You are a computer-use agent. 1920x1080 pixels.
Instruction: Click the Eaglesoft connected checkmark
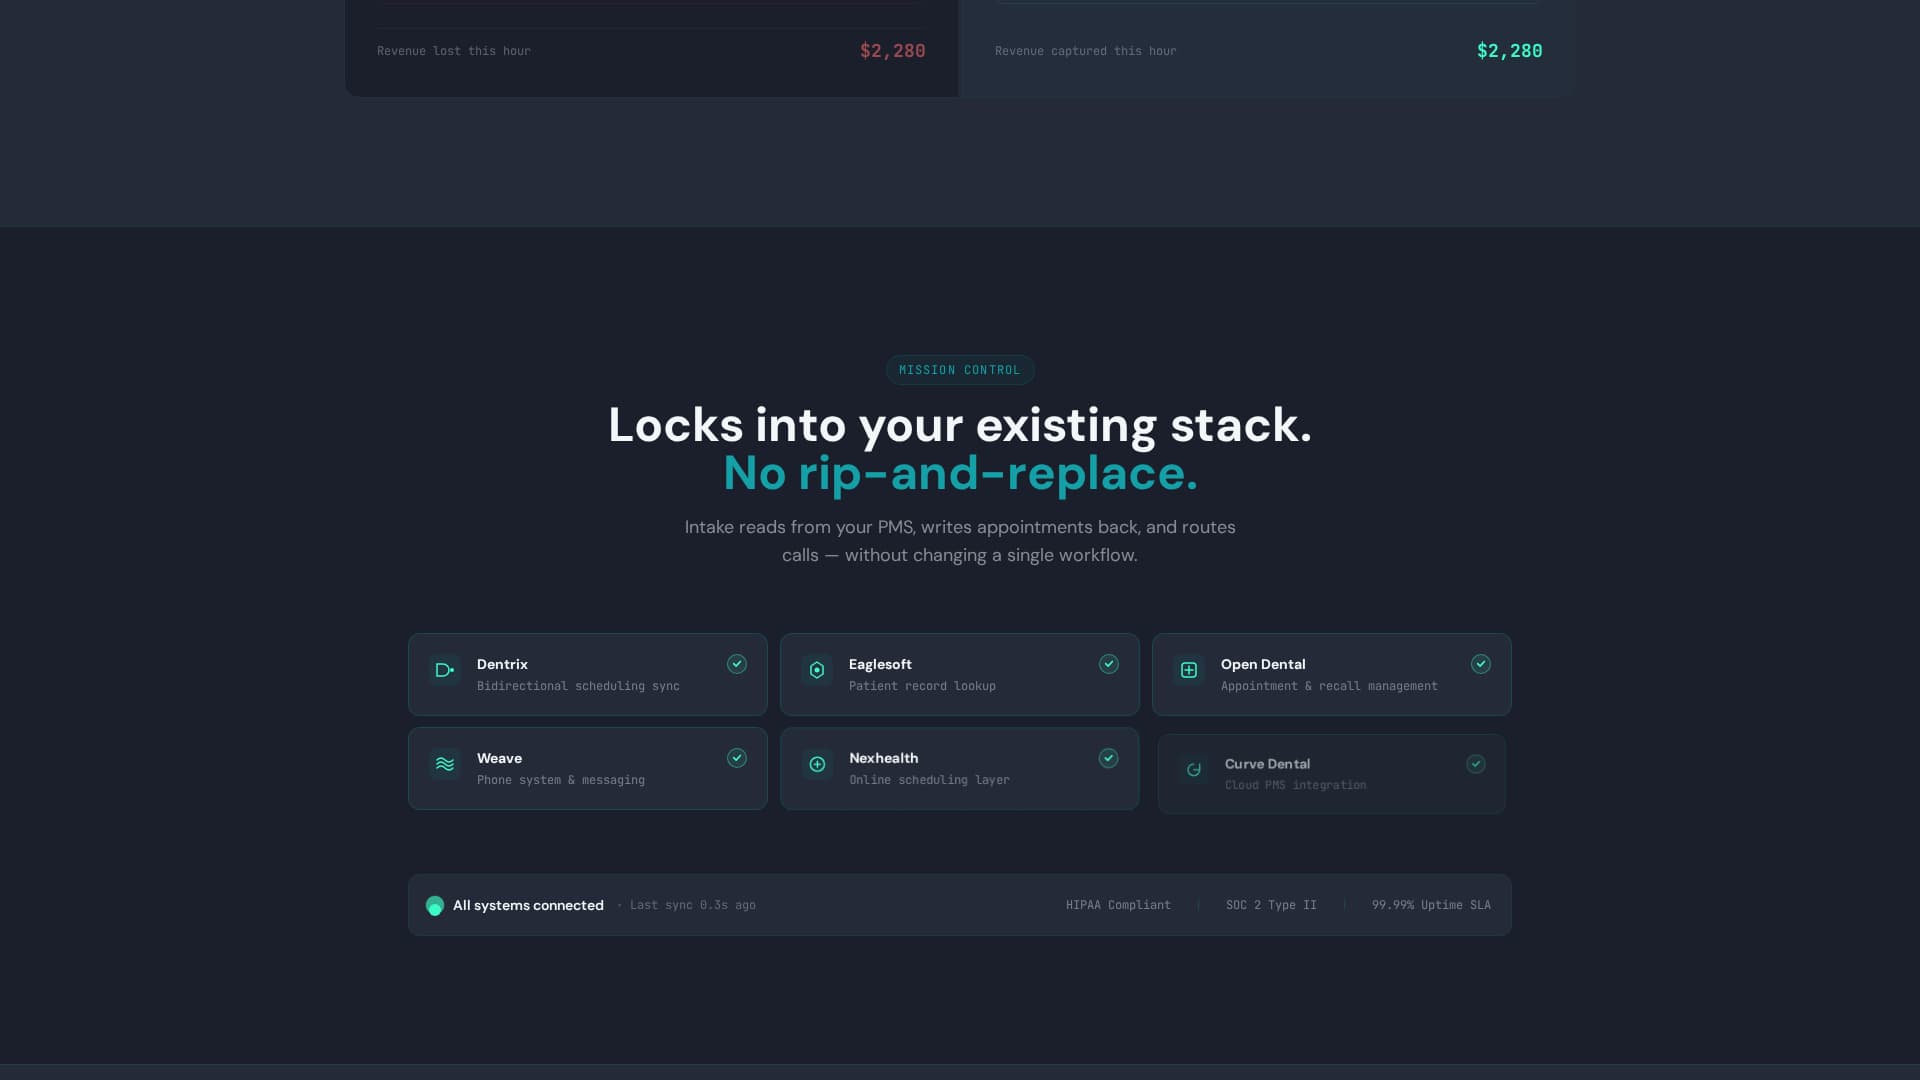point(1109,664)
